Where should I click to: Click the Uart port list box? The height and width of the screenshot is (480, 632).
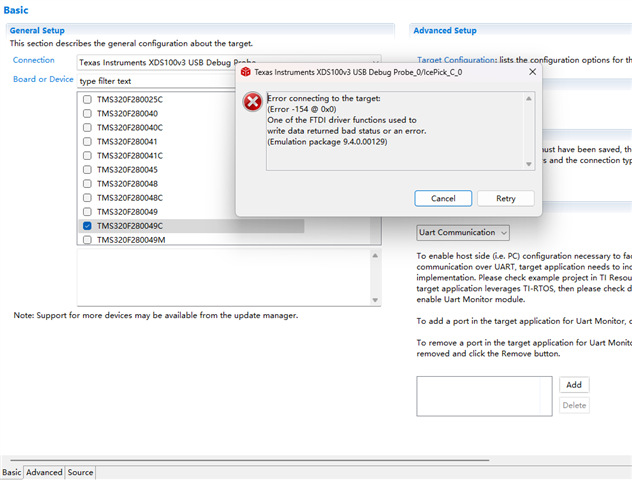coord(484,396)
